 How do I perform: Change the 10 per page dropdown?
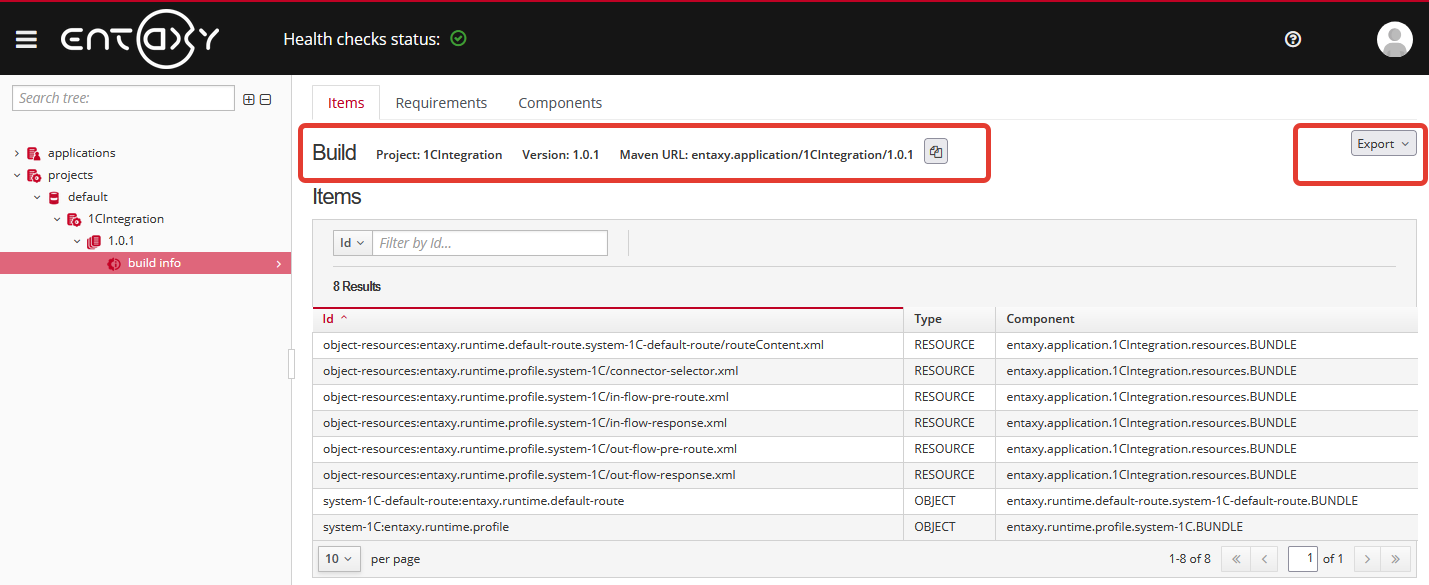click(x=339, y=559)
